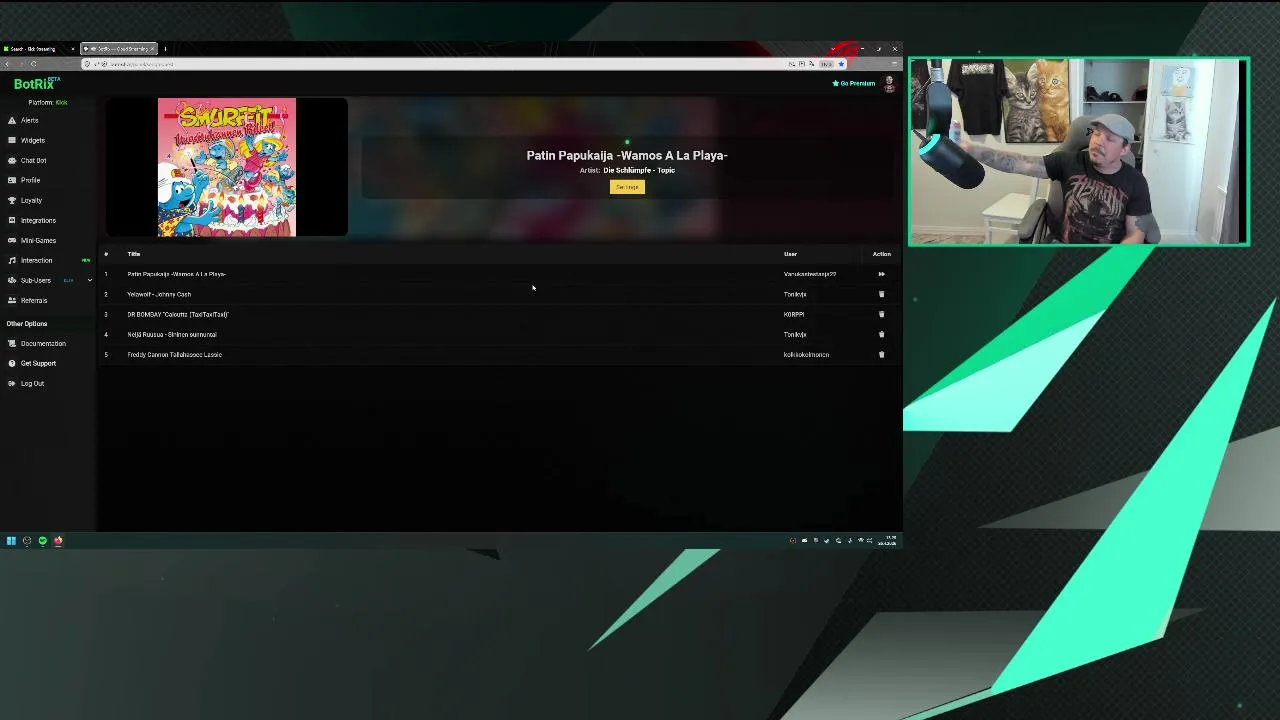Click the user name 'KORPPI'

point(794,314)
